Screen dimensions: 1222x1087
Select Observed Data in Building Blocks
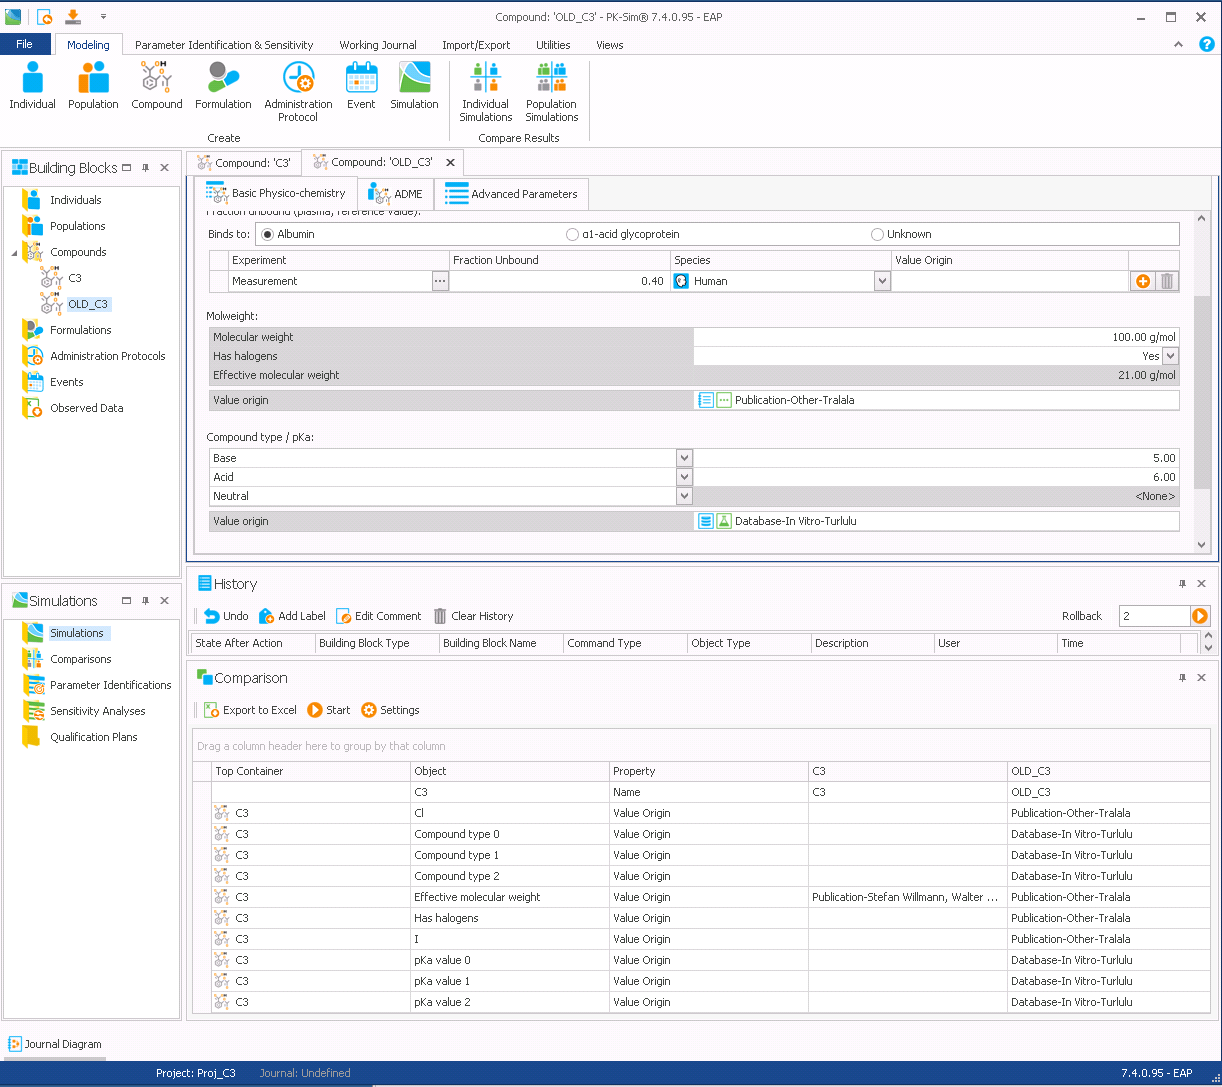click(86, 408)
